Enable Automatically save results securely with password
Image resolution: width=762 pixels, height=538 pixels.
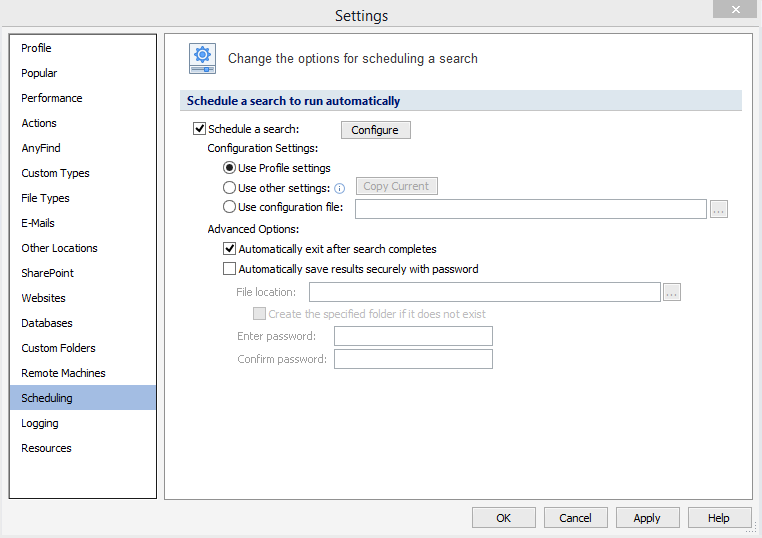coord(229,269)
